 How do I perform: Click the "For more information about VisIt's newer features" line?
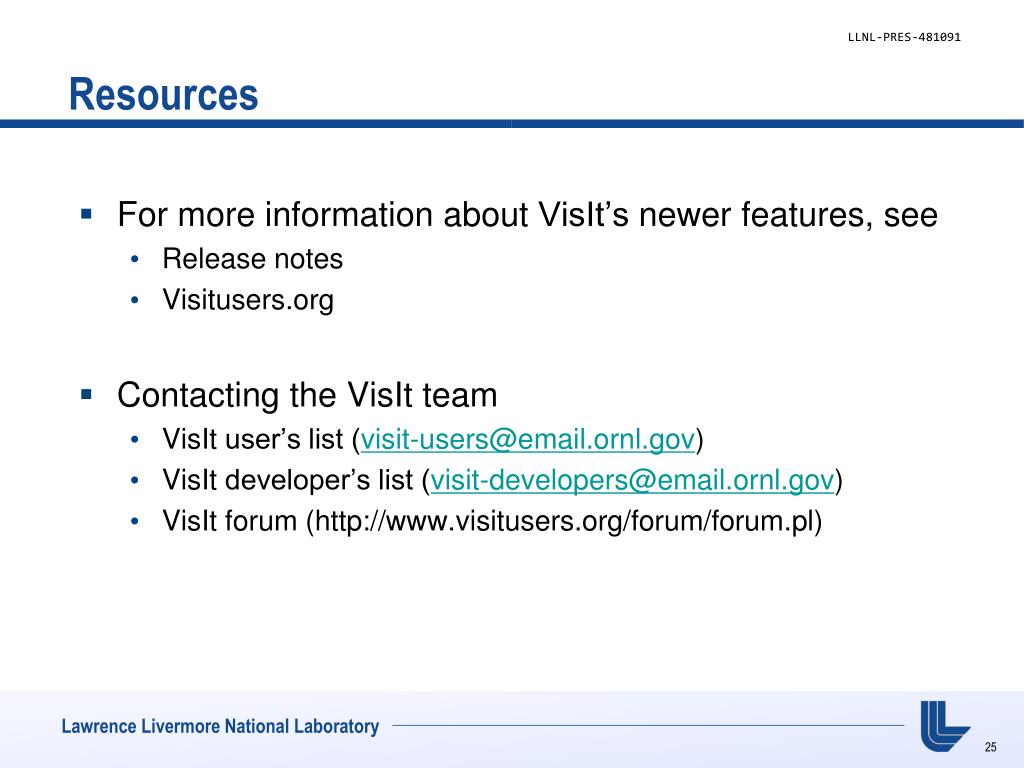[528, 215]
